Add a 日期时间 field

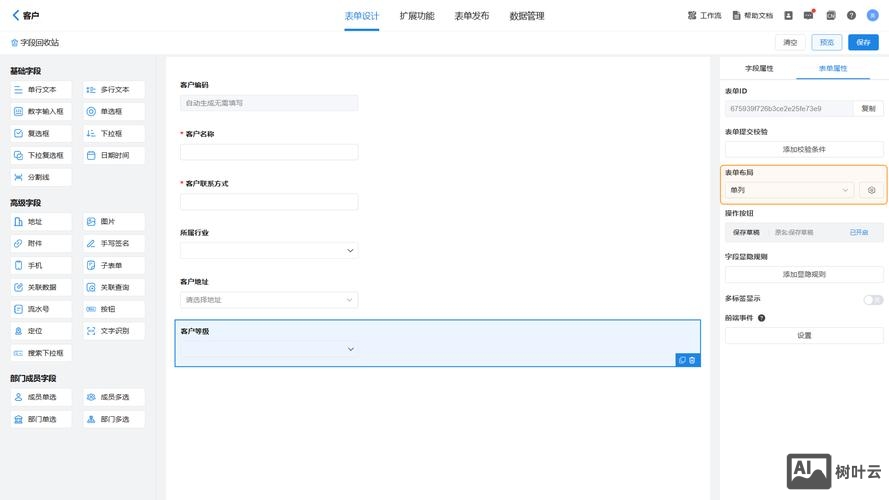pos(113,155)
